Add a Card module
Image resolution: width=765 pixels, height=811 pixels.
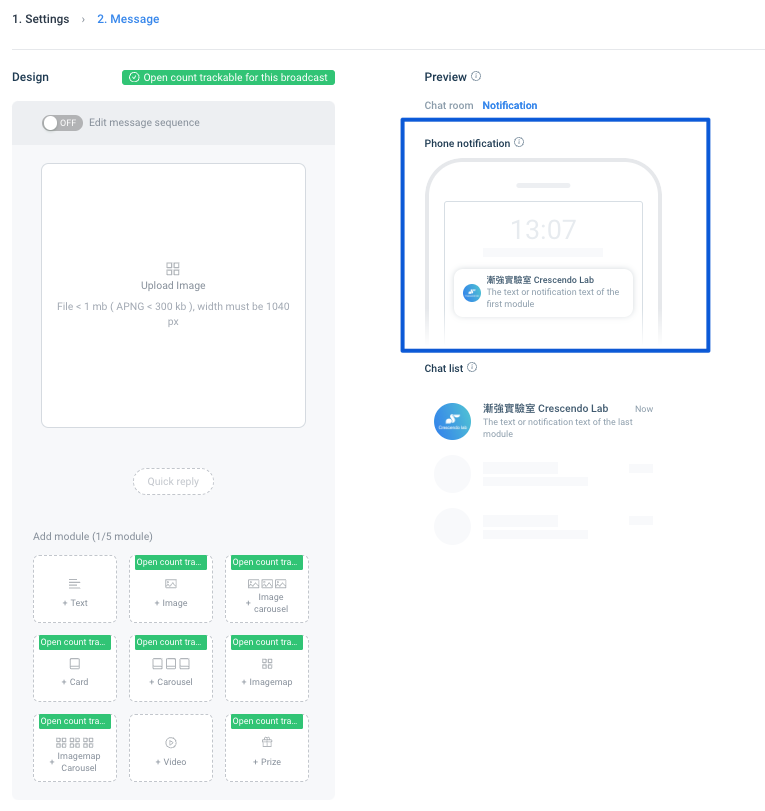(x=75, y=671)
